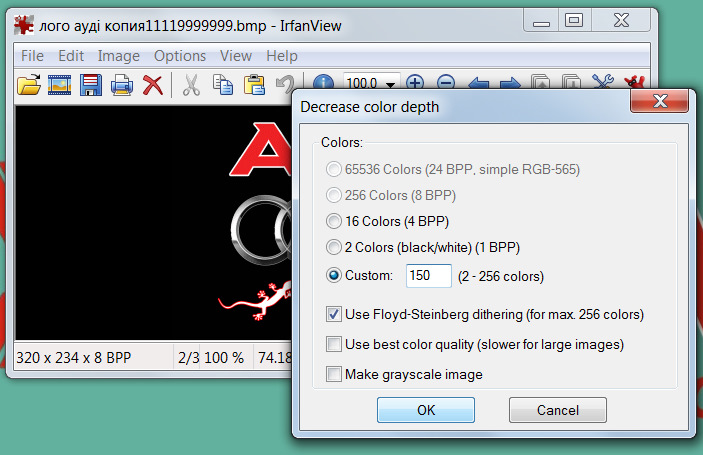This screenshot has height=455, width=703.
Task: Disable Floyd-Steinberg dithering checkbox
Action: point(334,314)
